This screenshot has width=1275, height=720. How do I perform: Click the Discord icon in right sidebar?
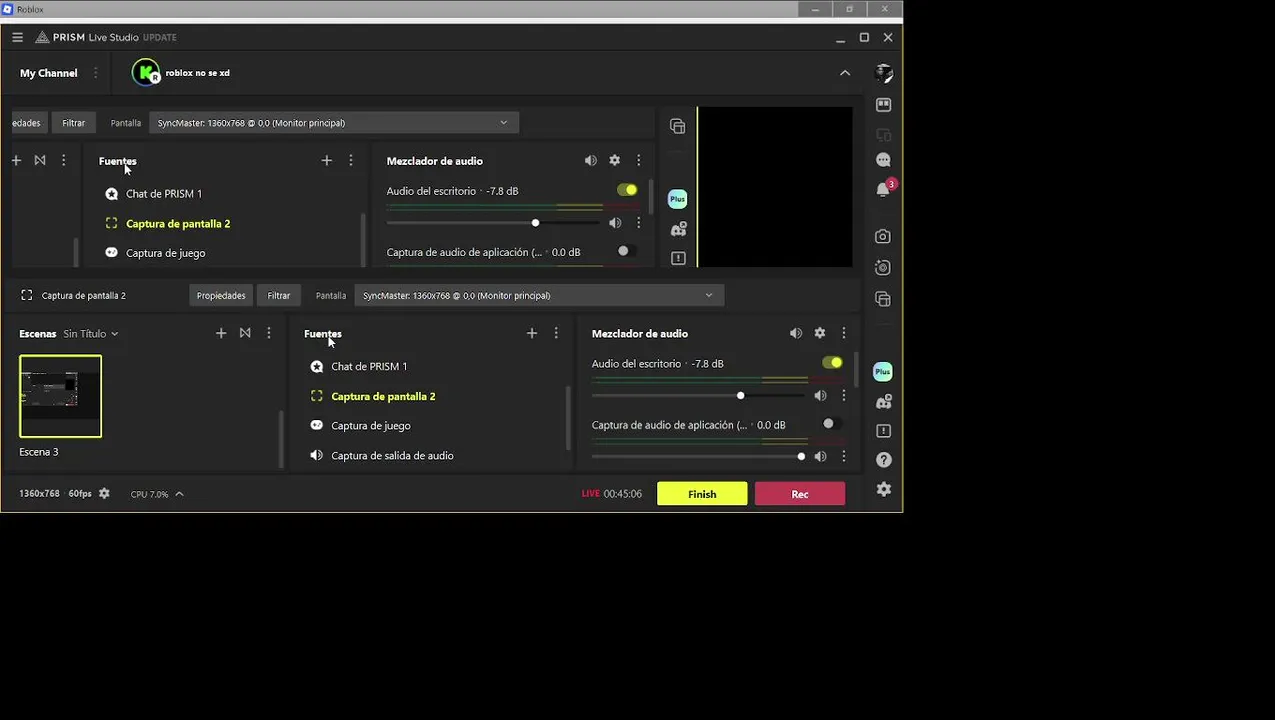point(883,402)
